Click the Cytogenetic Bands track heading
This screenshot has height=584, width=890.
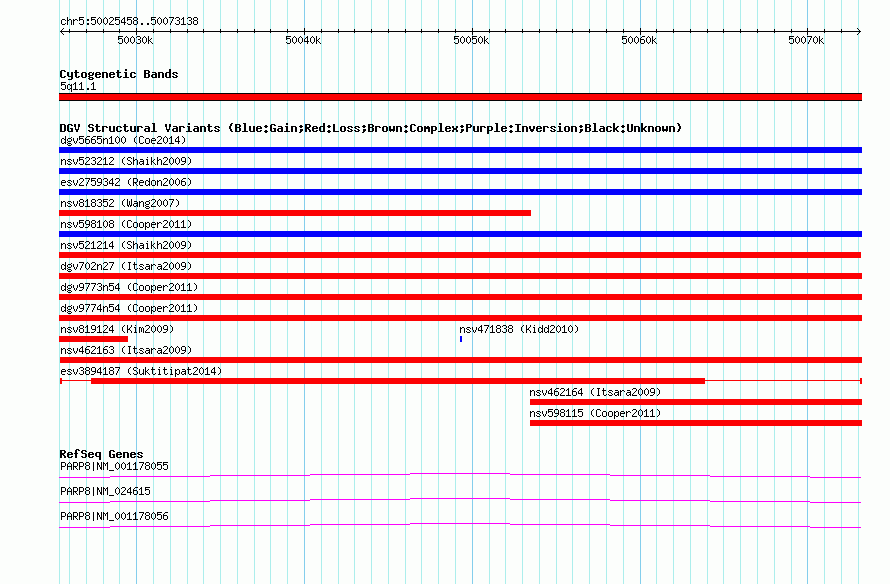pos(119,74)
